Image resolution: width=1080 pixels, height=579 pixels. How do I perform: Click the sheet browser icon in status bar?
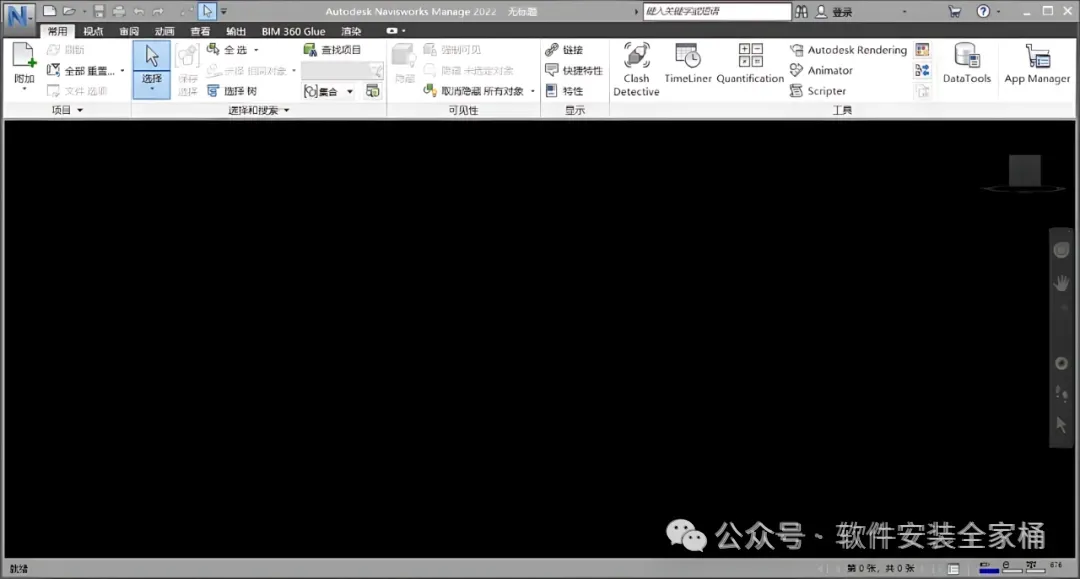click(x=953, y=569)
